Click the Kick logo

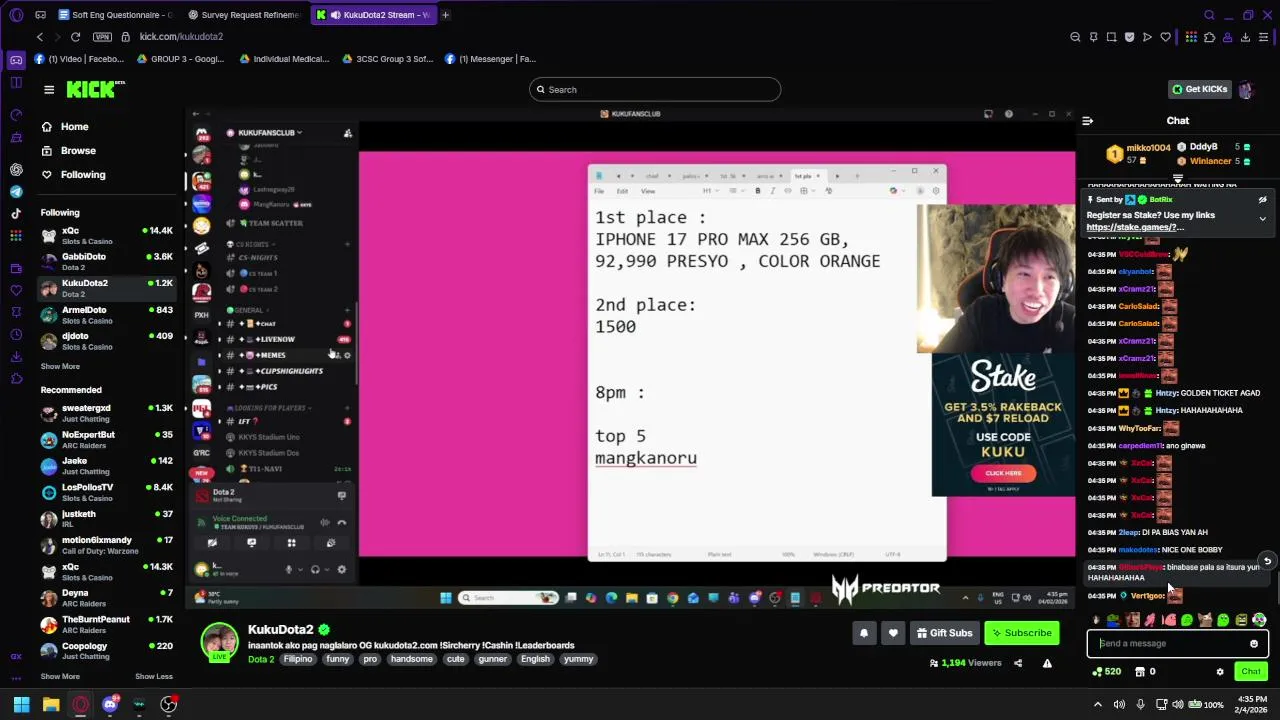pyautogui.click(x=95, y=89)
